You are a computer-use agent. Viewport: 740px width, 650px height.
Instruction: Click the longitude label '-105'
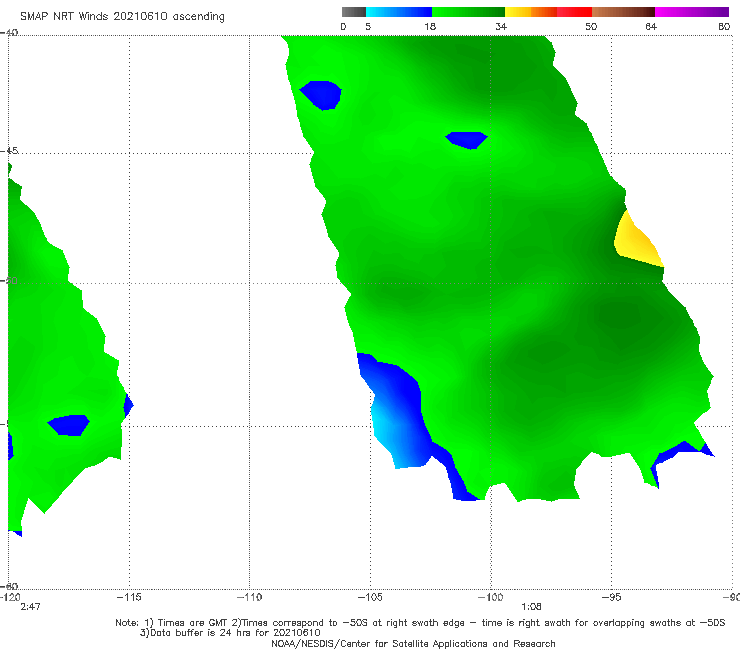(370, 597)
